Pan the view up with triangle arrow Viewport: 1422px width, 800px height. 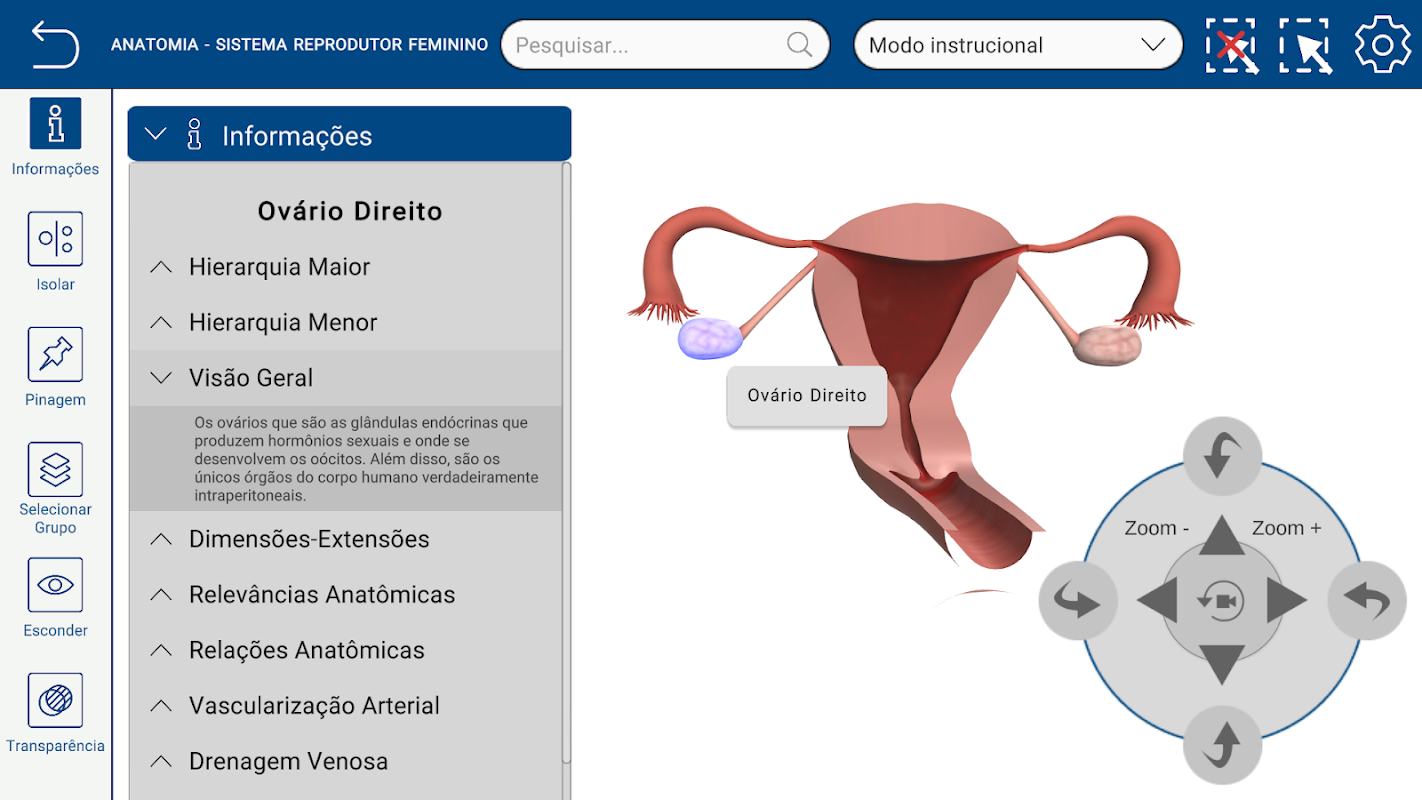coord(1221,535)
